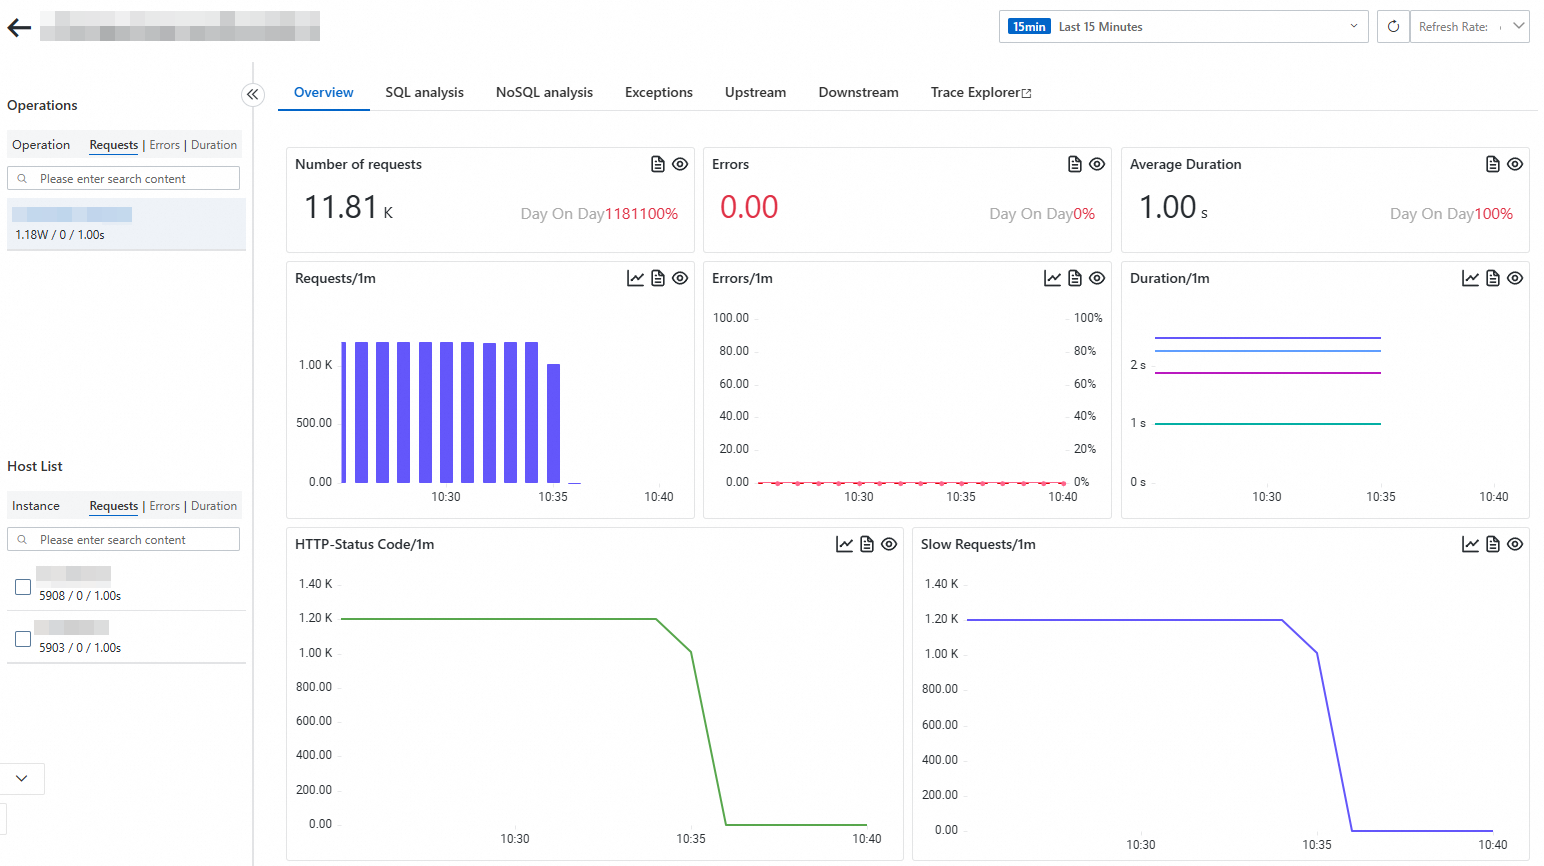Open chart icon on Errors/1m panel
The height and width of the screenshot is (866, 1544).
pyautogui.click(x=1053, y=278)
